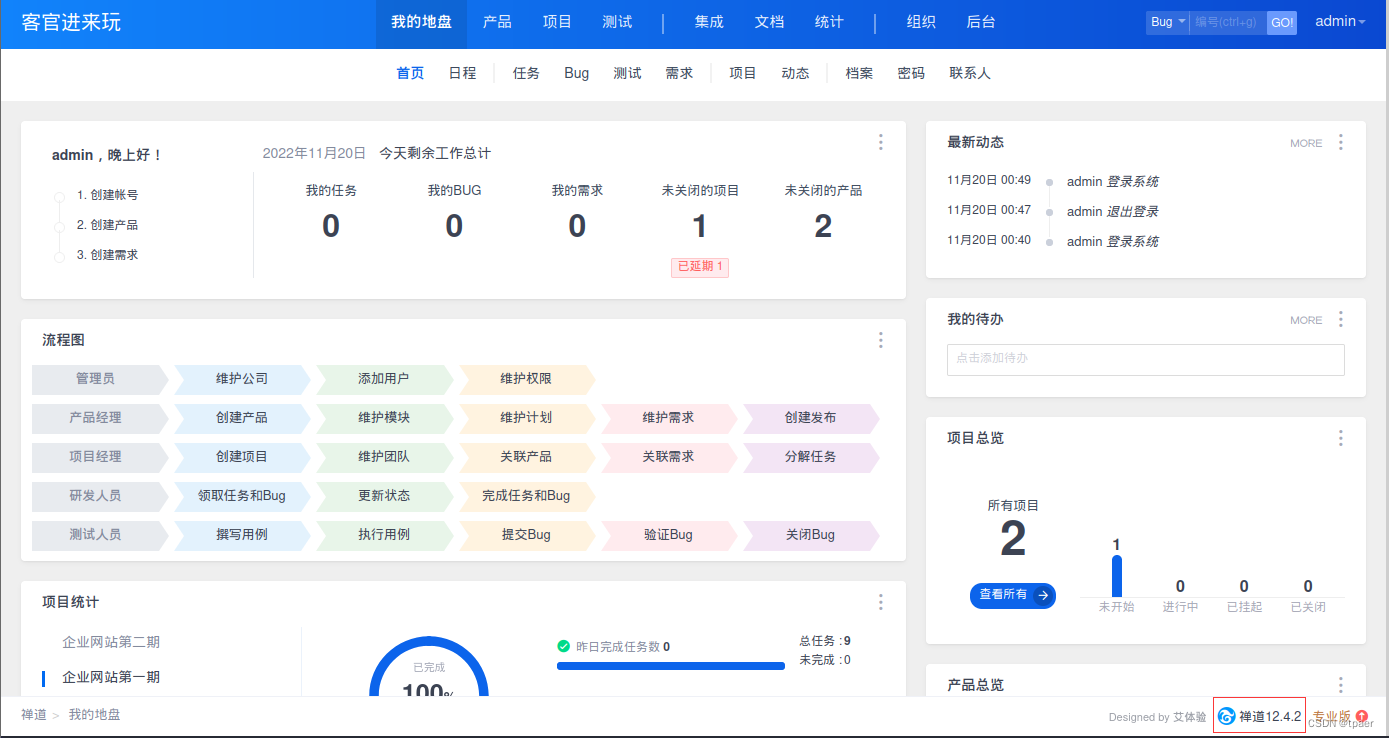Click the 创建发布 flow step
The image size is (1389, 738).
pos(810,418)
